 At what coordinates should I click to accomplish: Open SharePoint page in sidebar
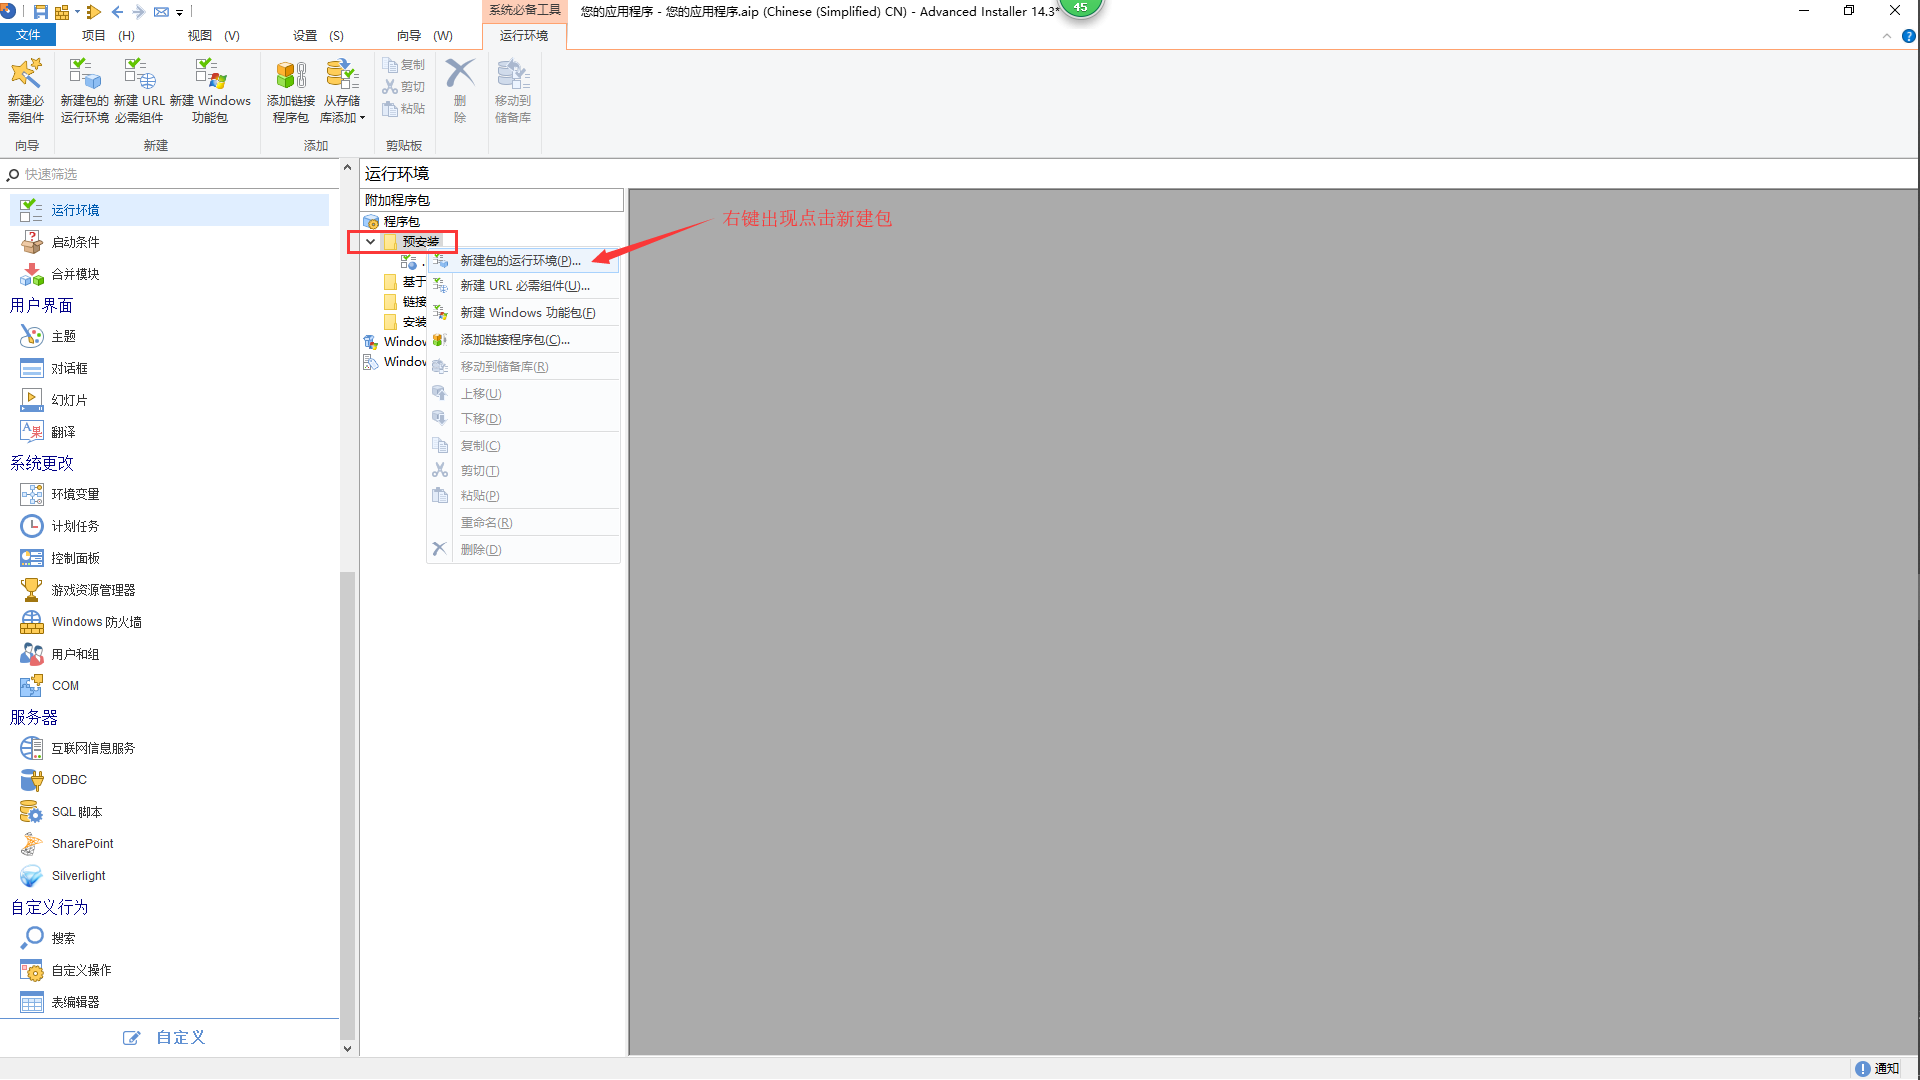(82, 844)
